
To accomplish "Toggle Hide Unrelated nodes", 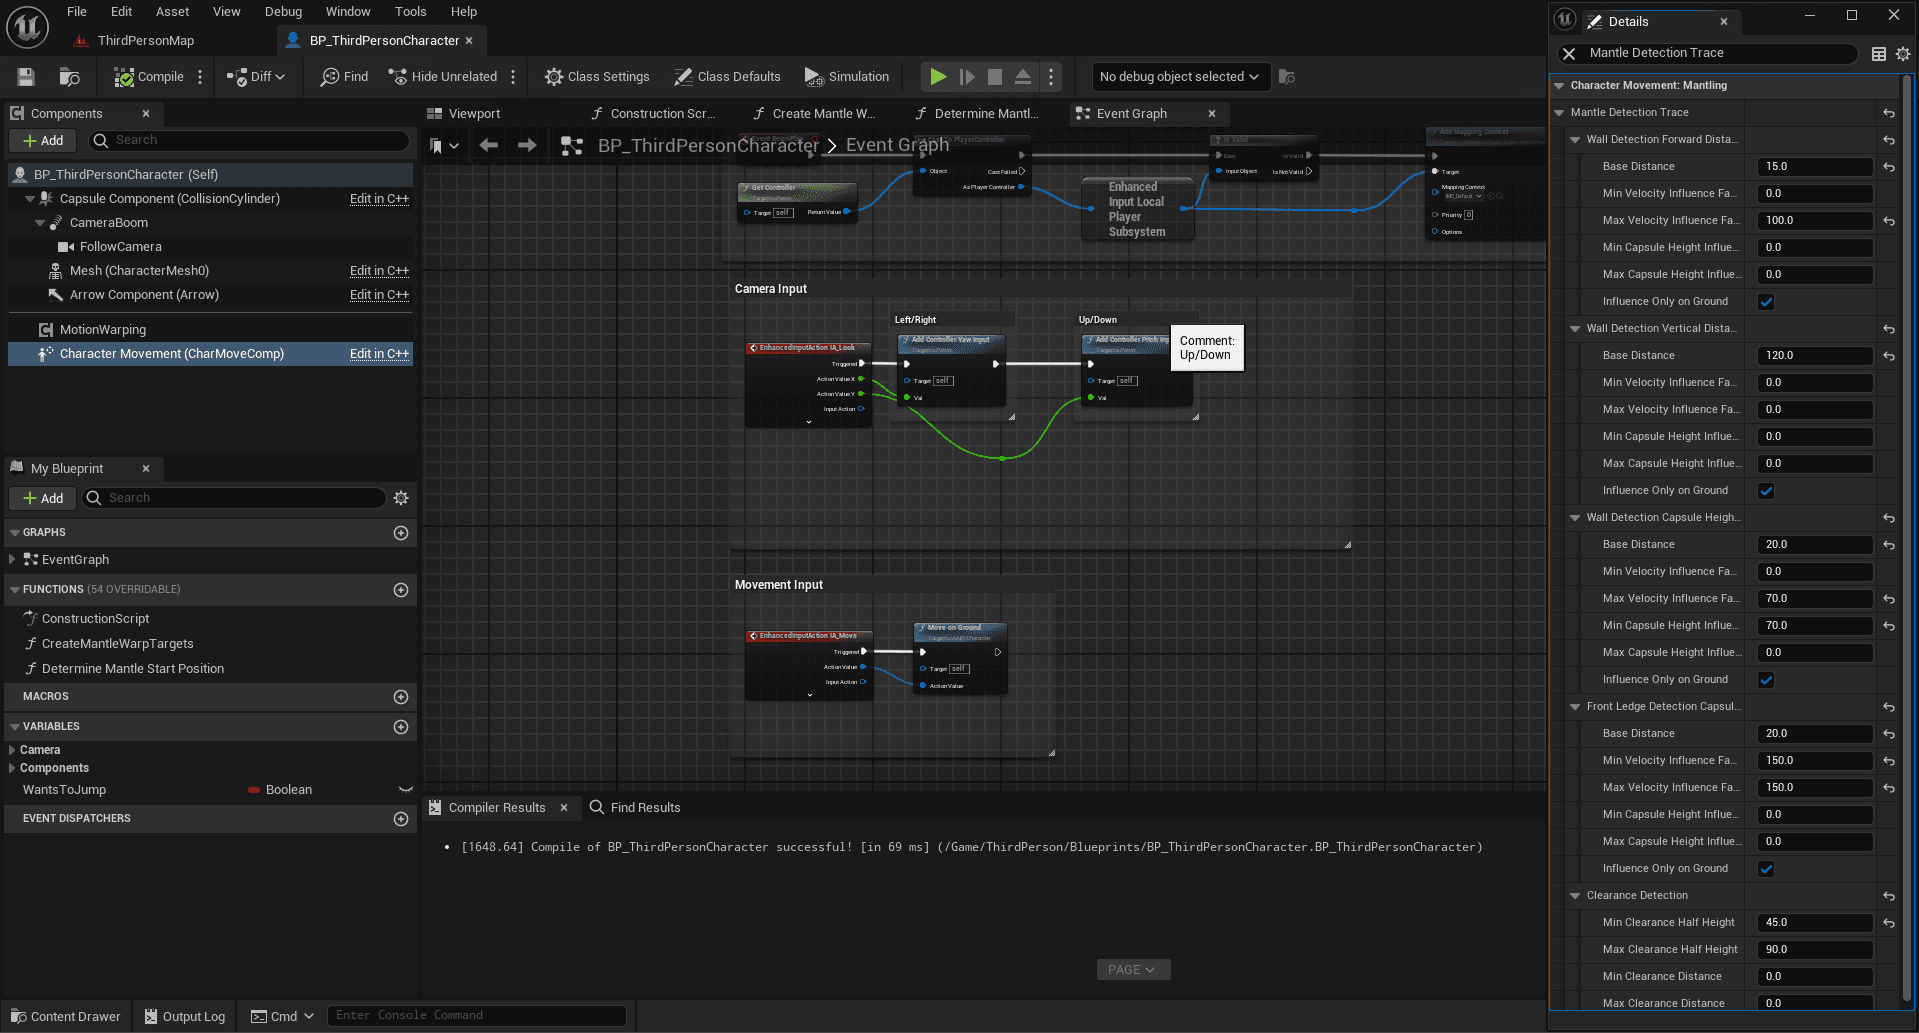I will [442, 77].
